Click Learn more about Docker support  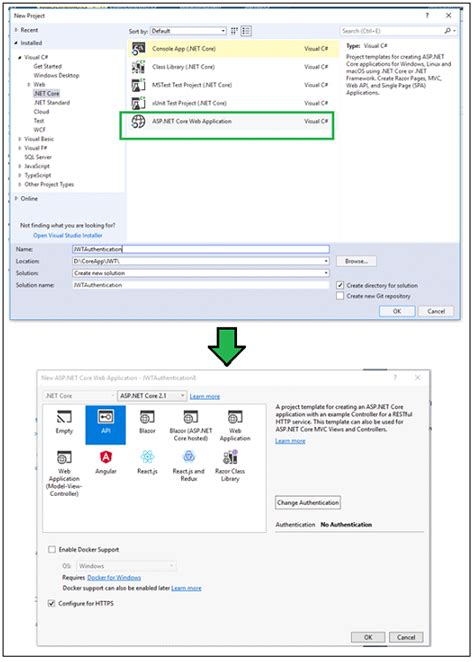pos(186,588)
